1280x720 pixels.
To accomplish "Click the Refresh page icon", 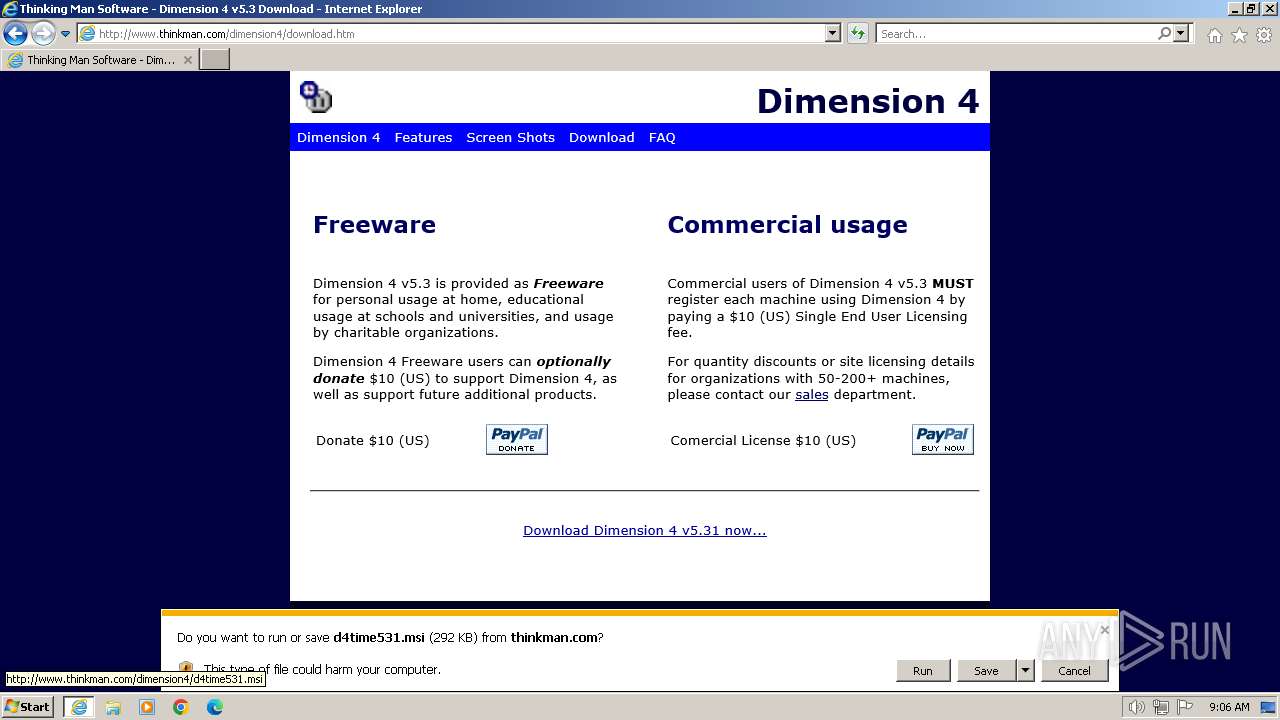I will pos(858,33).
